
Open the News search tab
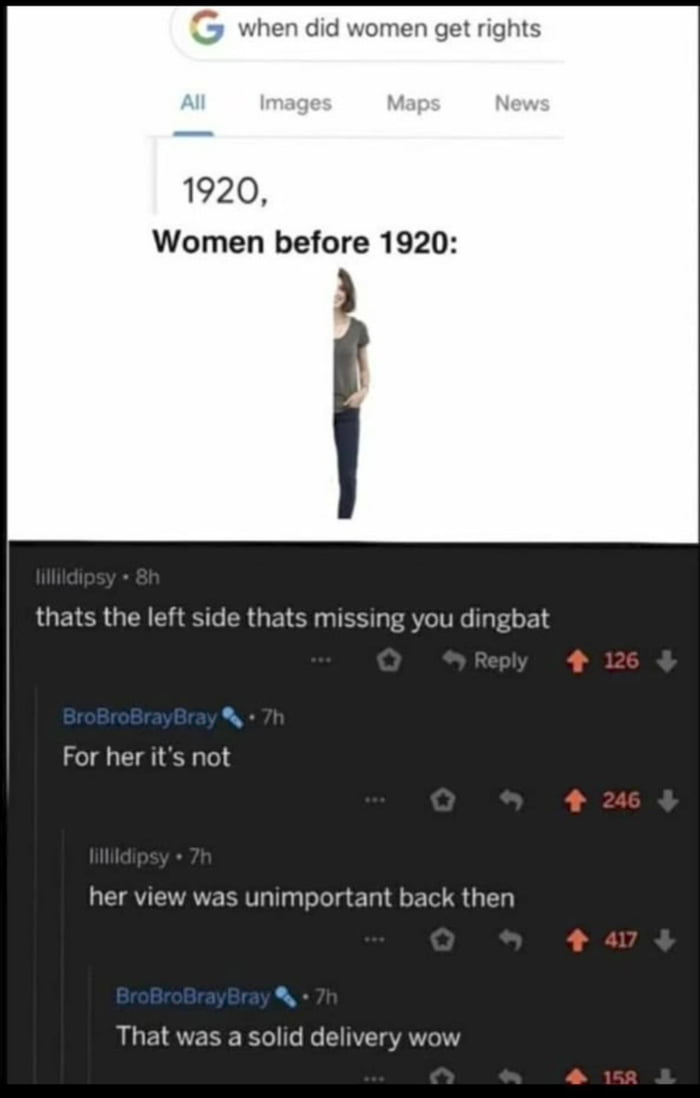[x=522, y=104]
